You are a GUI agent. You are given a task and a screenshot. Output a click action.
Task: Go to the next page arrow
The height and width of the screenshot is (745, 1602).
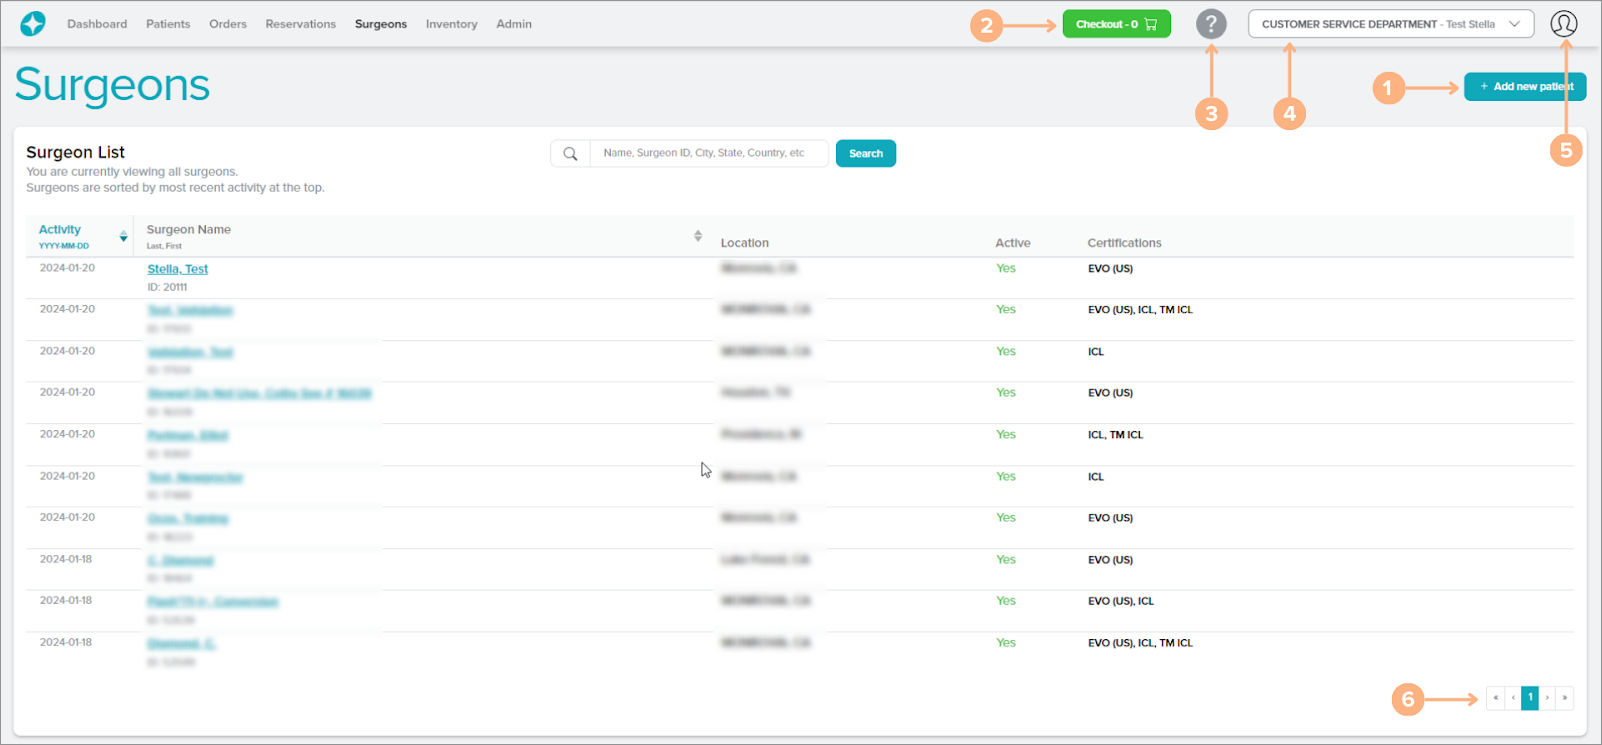(1547, 698)
